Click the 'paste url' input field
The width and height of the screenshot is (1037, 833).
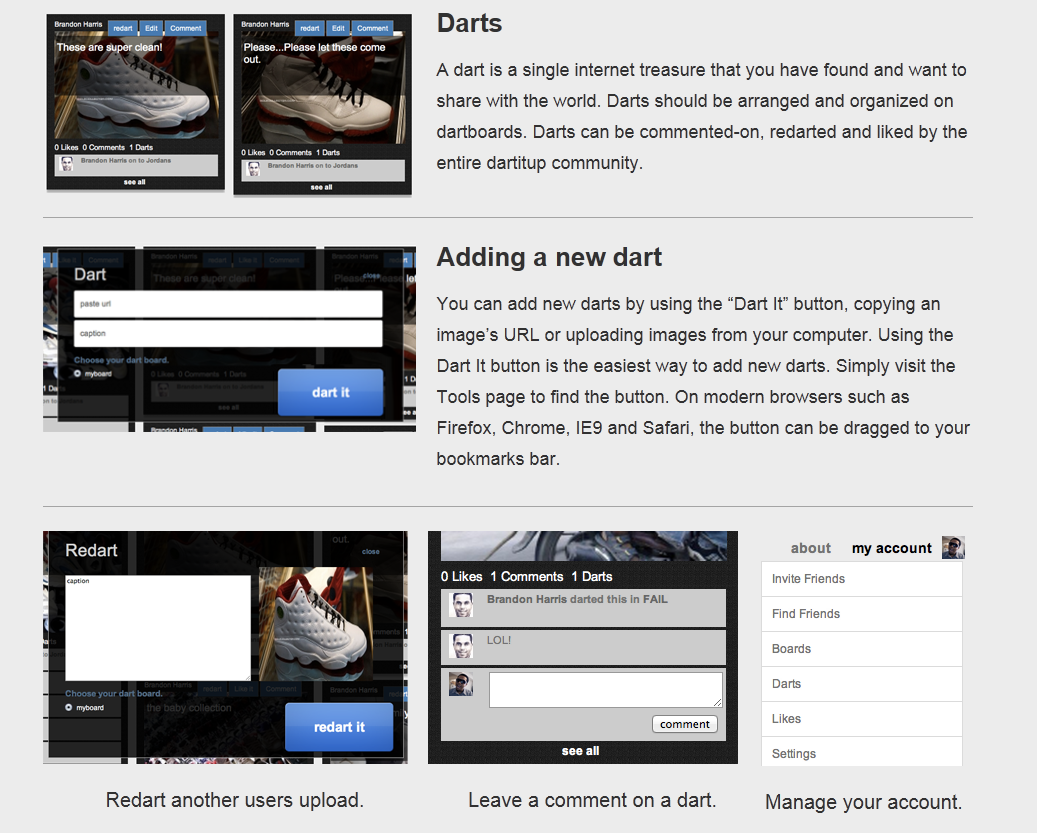[x=228, y=303]
